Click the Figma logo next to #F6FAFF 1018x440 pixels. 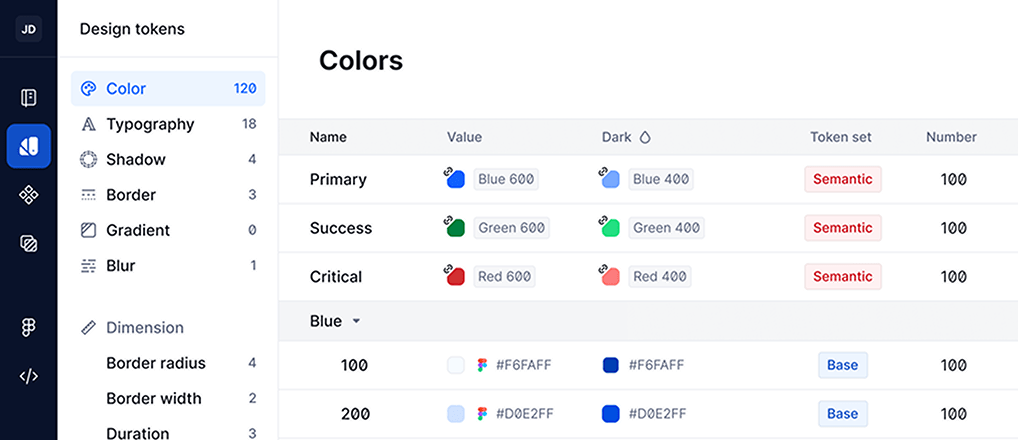tap(482, 365)
